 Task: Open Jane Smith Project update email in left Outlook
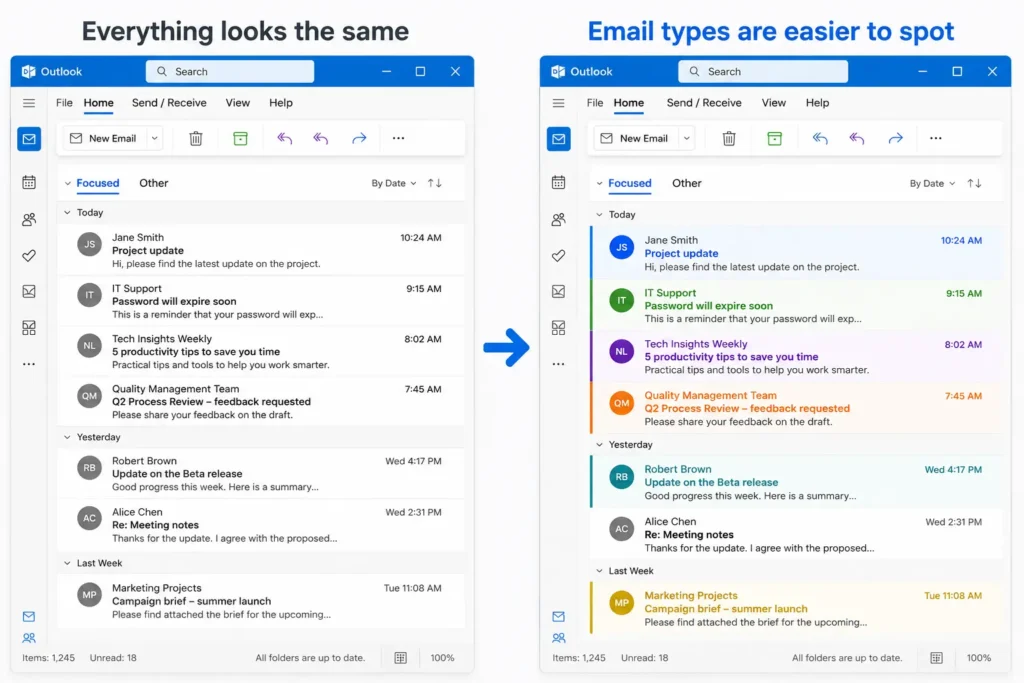(261, 250)
